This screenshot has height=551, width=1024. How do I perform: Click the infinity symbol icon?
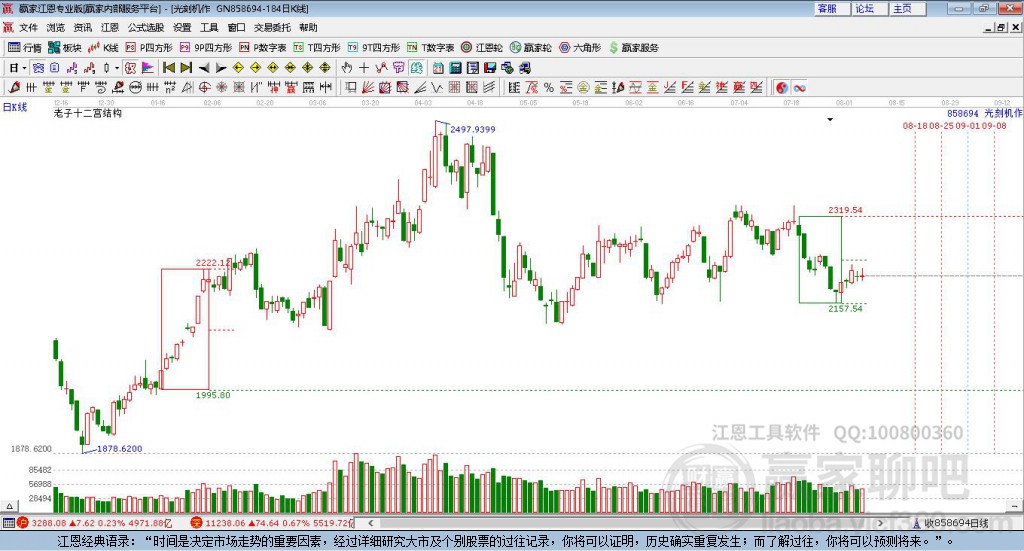pyautogui.click(x=799, y=87)
